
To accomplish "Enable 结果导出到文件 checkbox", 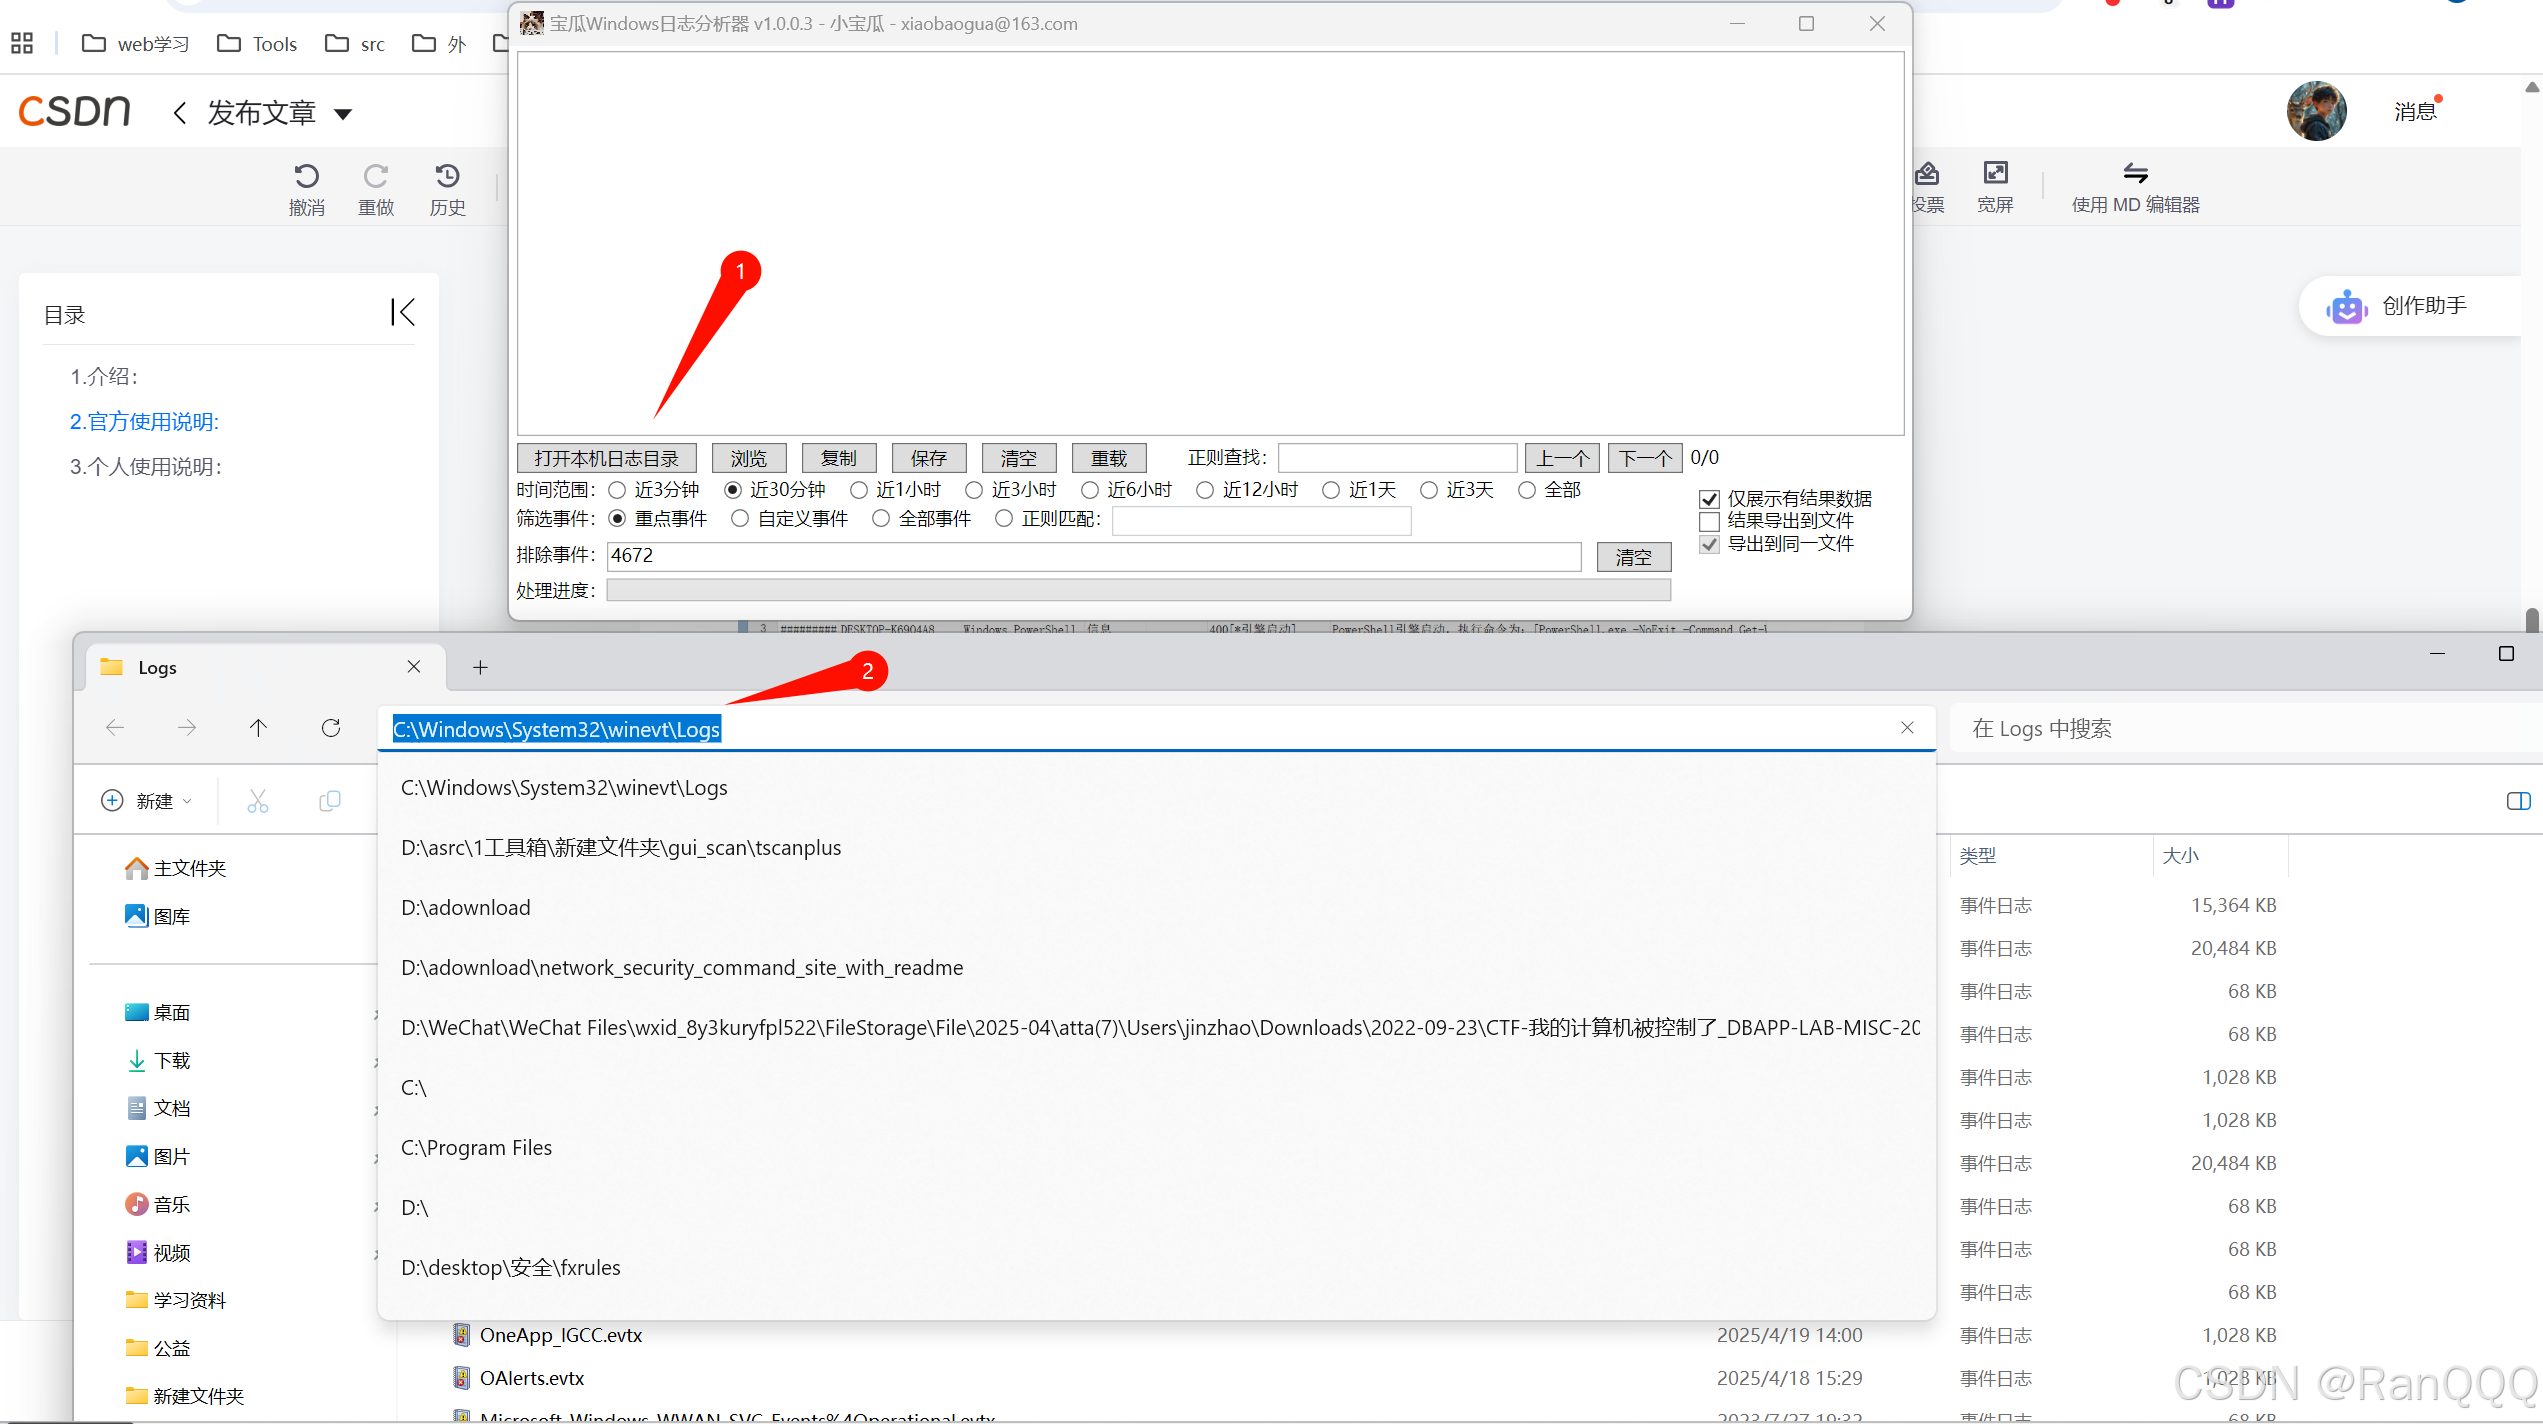I will point(1710,521).
